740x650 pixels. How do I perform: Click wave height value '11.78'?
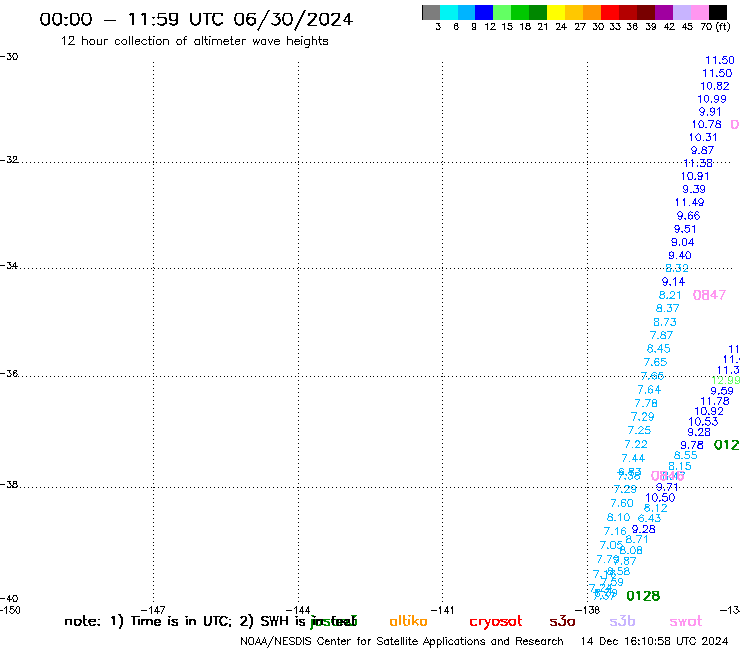(715, 401)
